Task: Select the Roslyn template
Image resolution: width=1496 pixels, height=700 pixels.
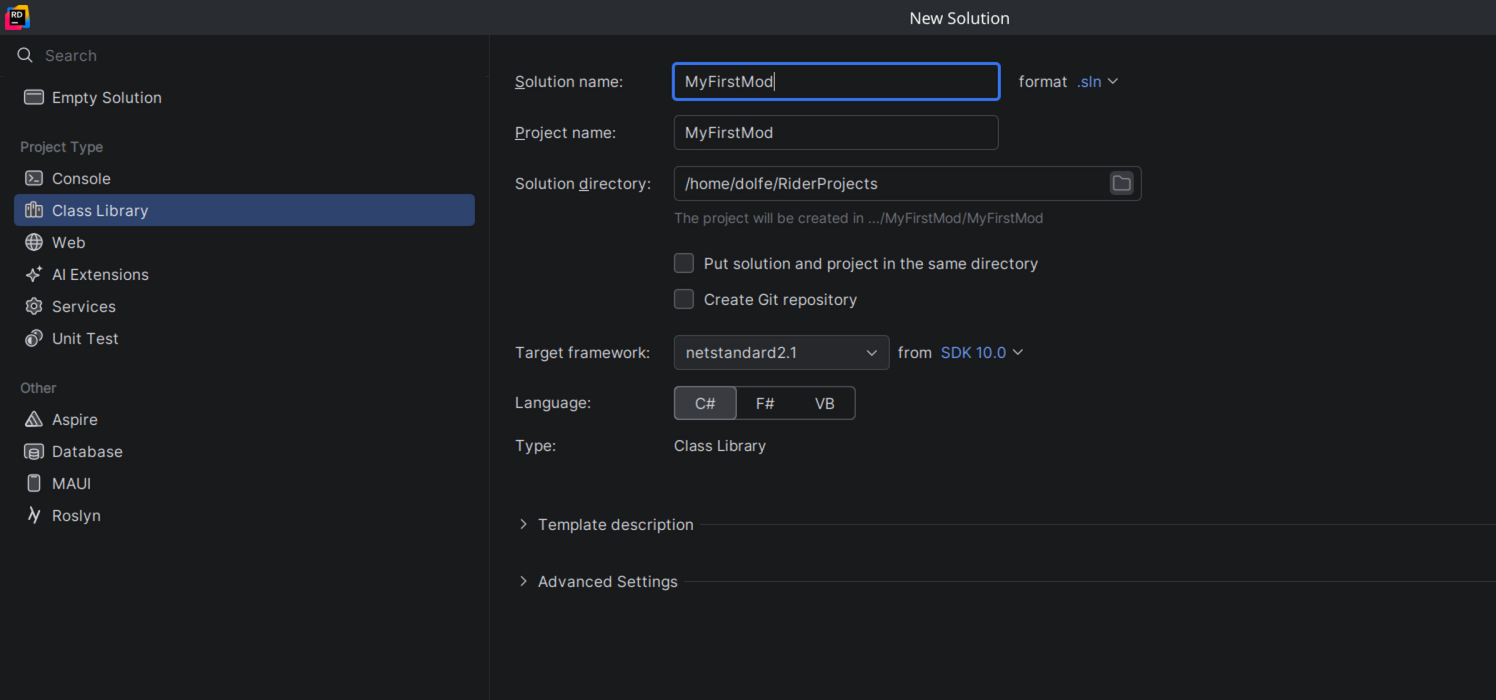Action: [76, 515]
